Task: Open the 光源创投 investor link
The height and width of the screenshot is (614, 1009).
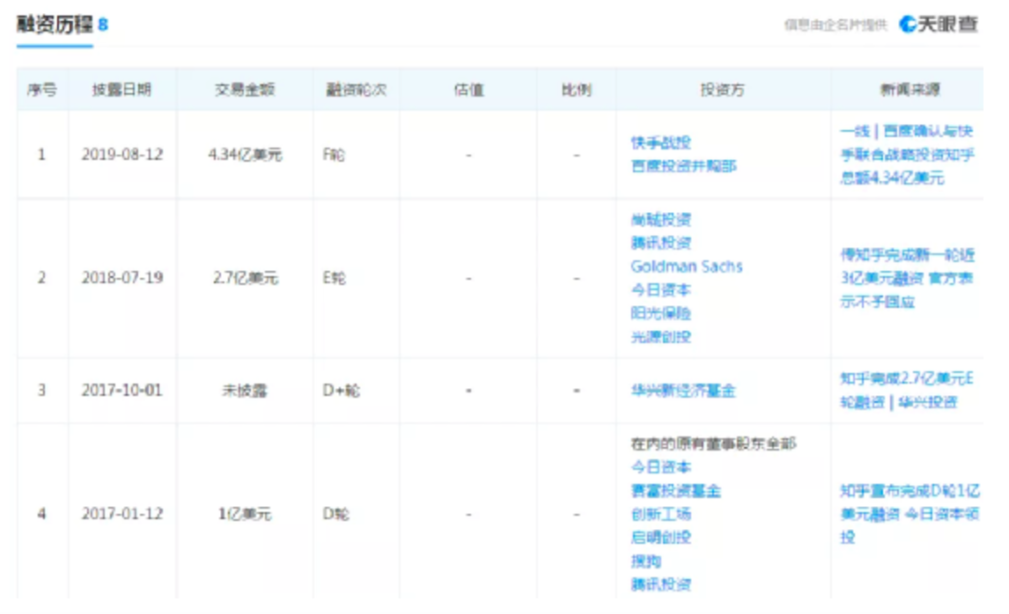Action: click(660, 337)
